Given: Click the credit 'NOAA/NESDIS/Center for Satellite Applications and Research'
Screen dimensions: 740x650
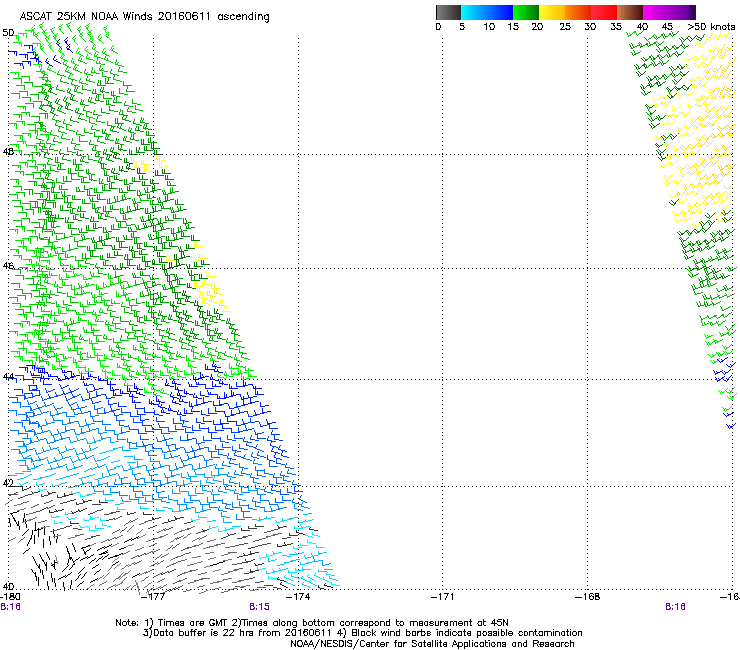Looking at the screenshot, I should [x=432, y=644].
